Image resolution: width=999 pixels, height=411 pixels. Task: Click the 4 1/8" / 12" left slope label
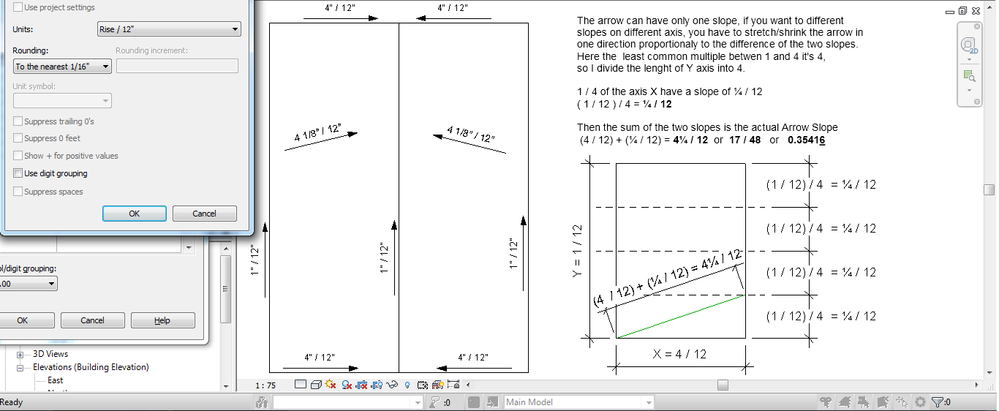319,135
